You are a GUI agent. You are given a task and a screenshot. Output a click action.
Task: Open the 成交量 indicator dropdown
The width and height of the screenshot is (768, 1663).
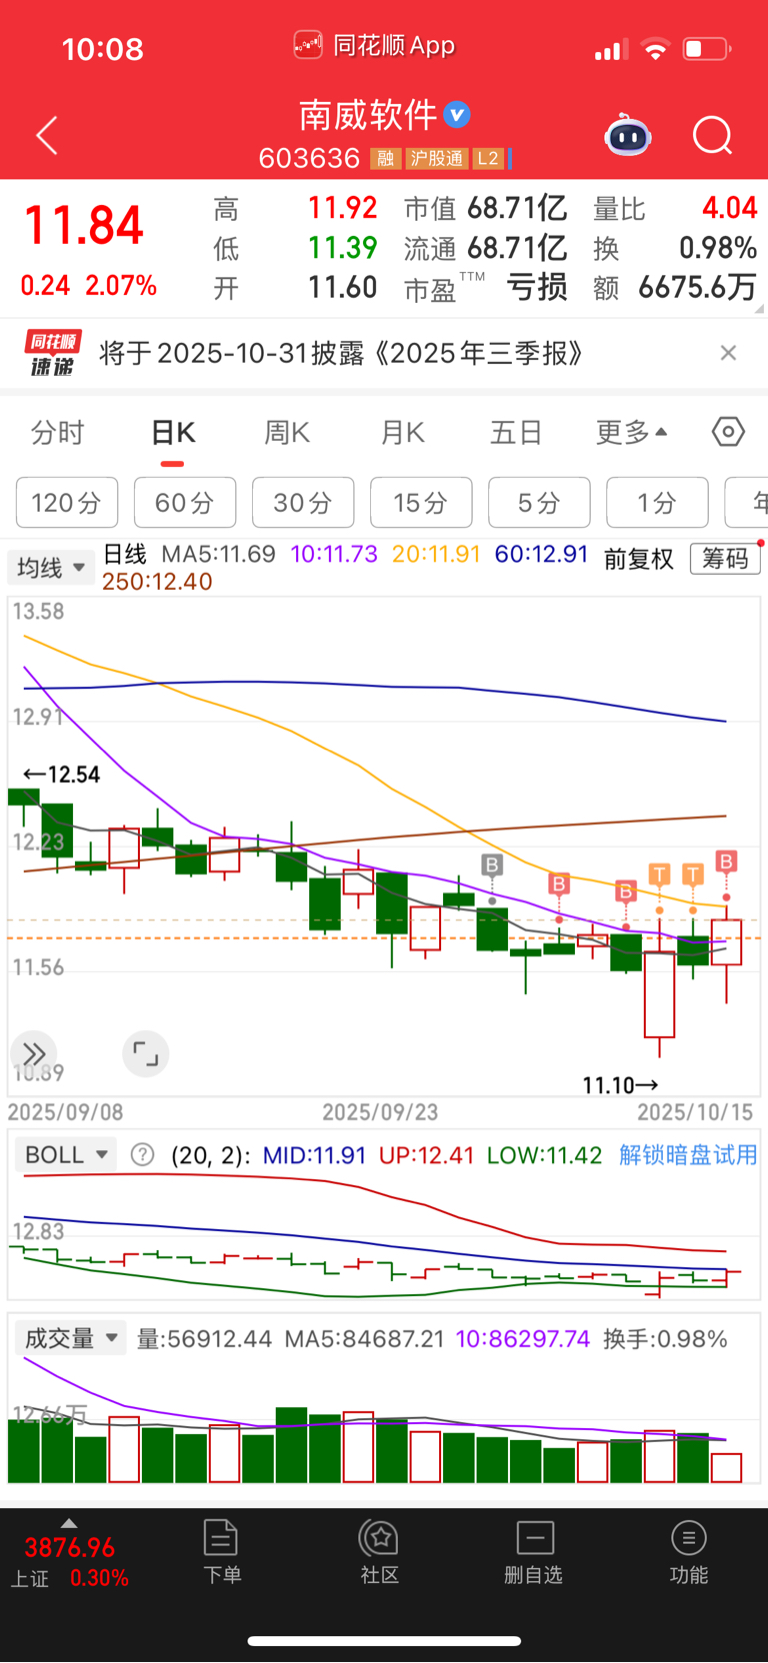(70, 1338)
